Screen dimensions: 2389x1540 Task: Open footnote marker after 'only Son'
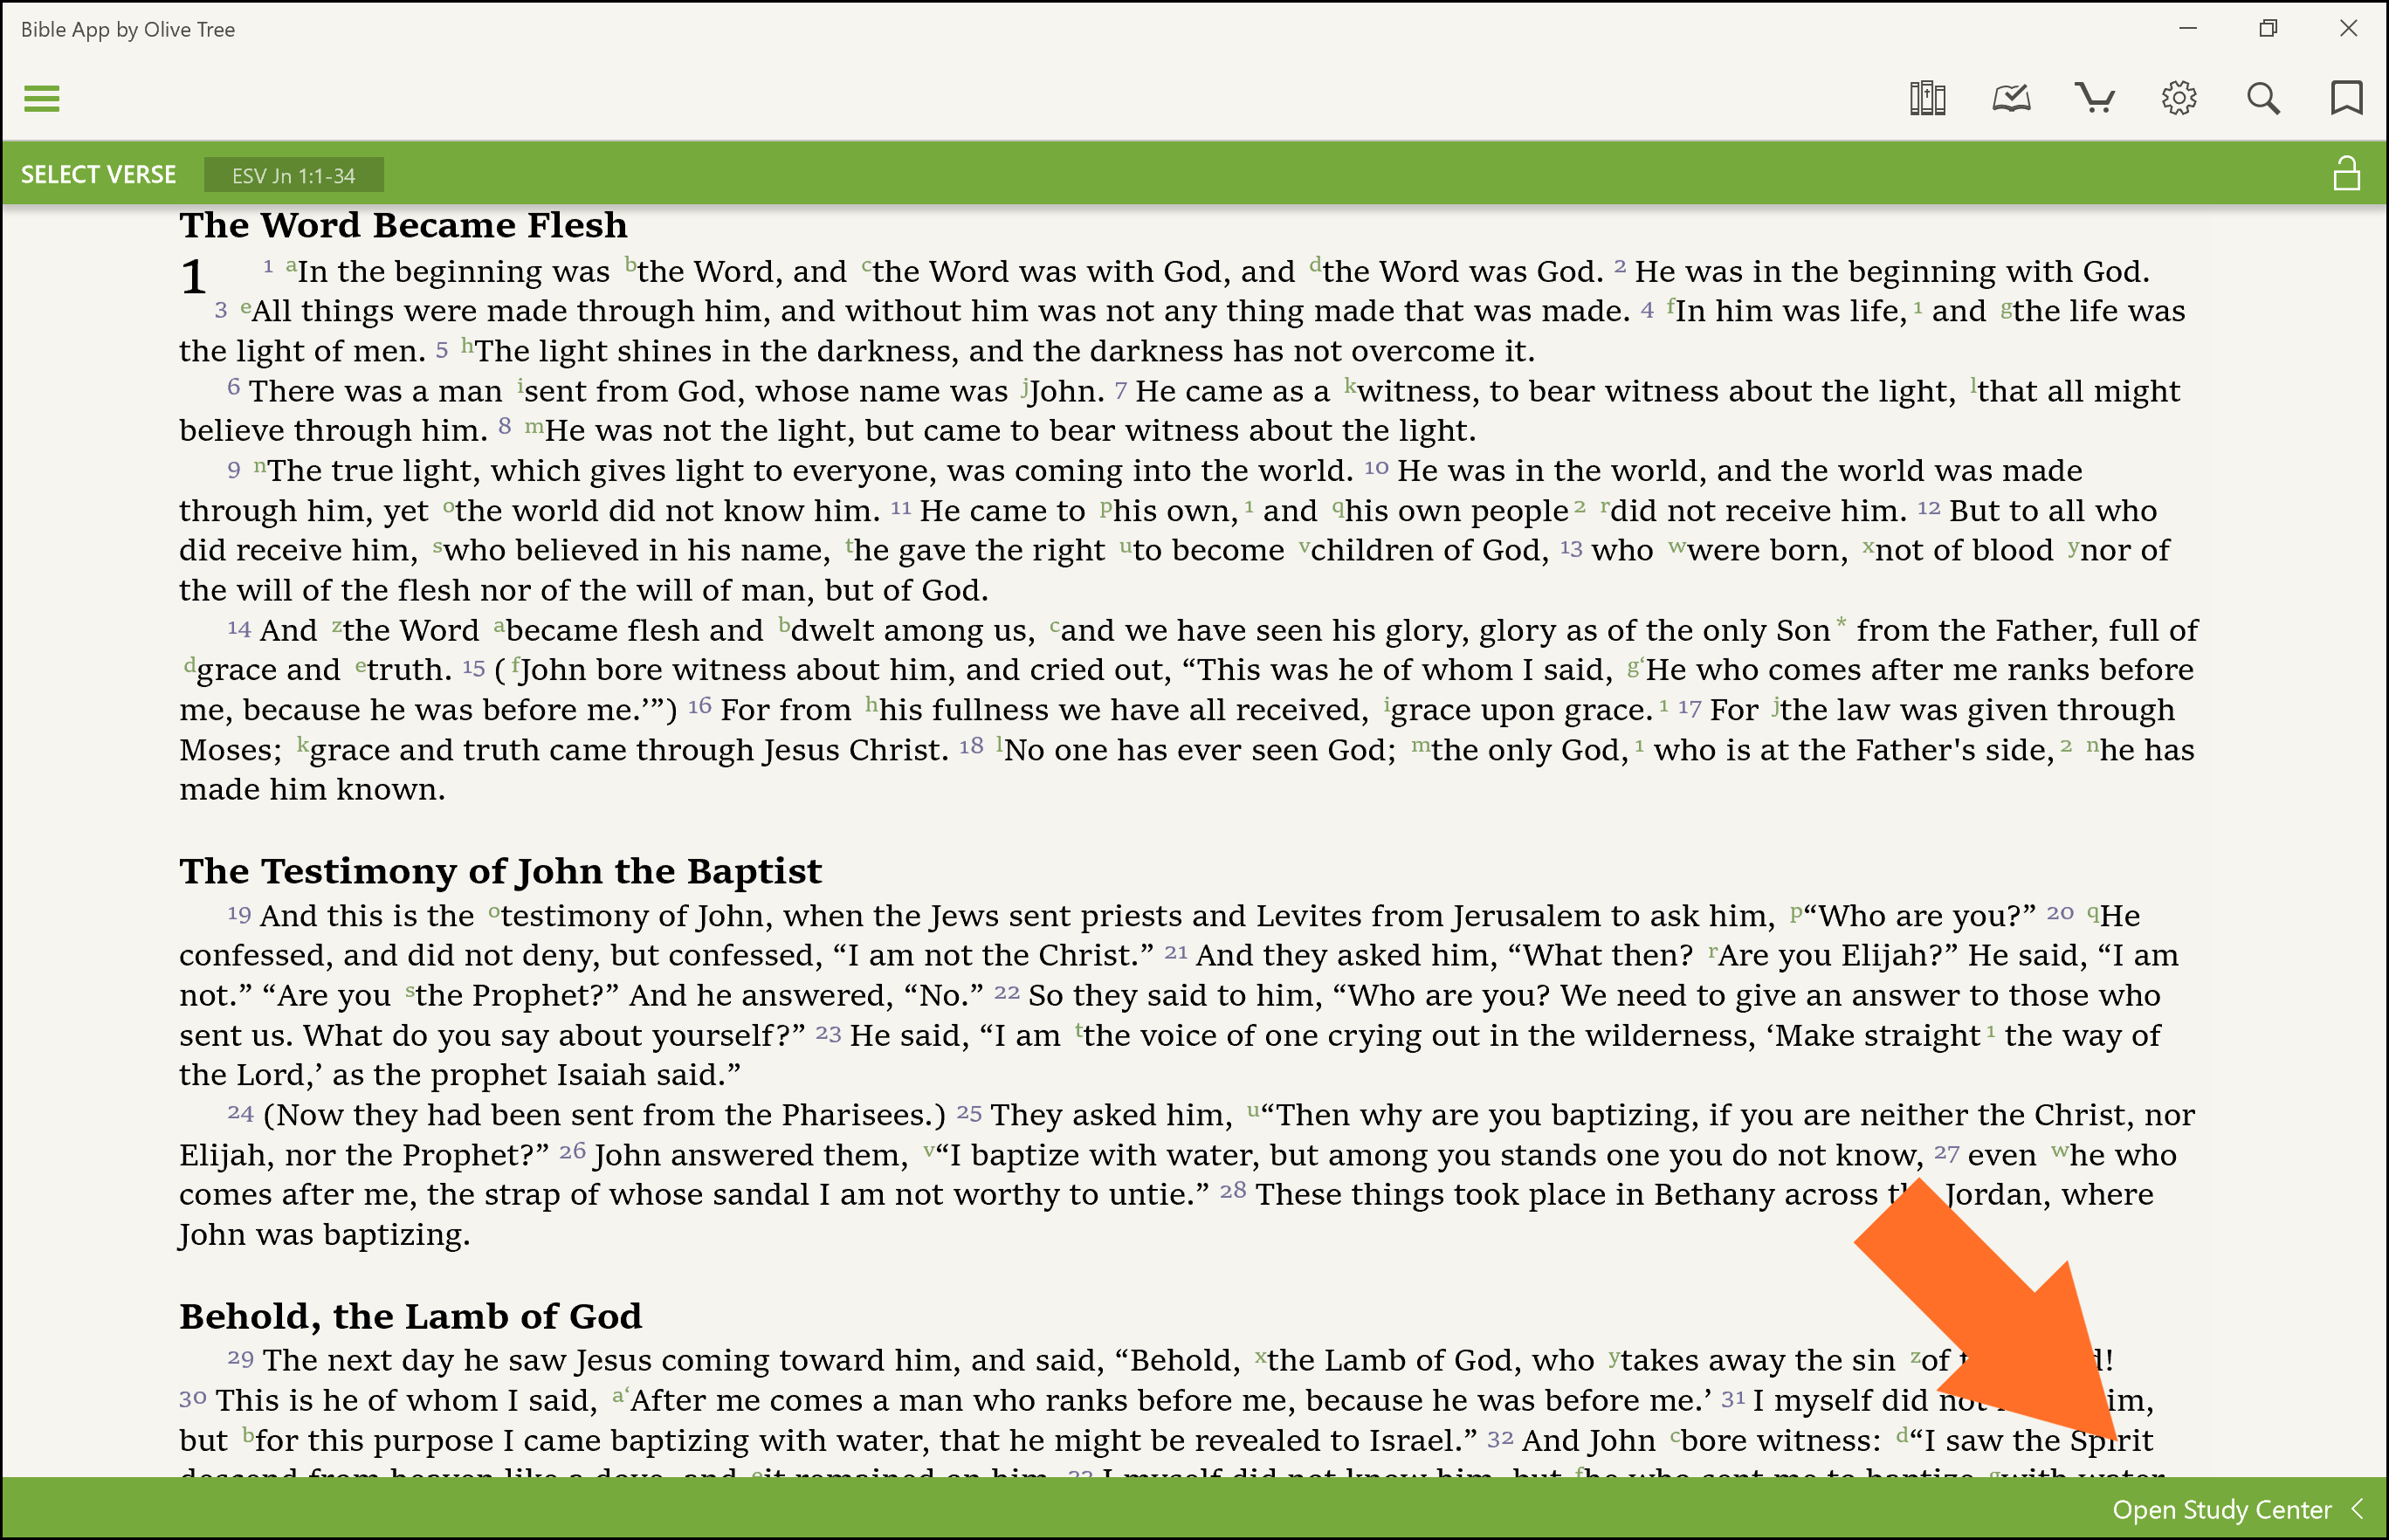(1841, 623)
